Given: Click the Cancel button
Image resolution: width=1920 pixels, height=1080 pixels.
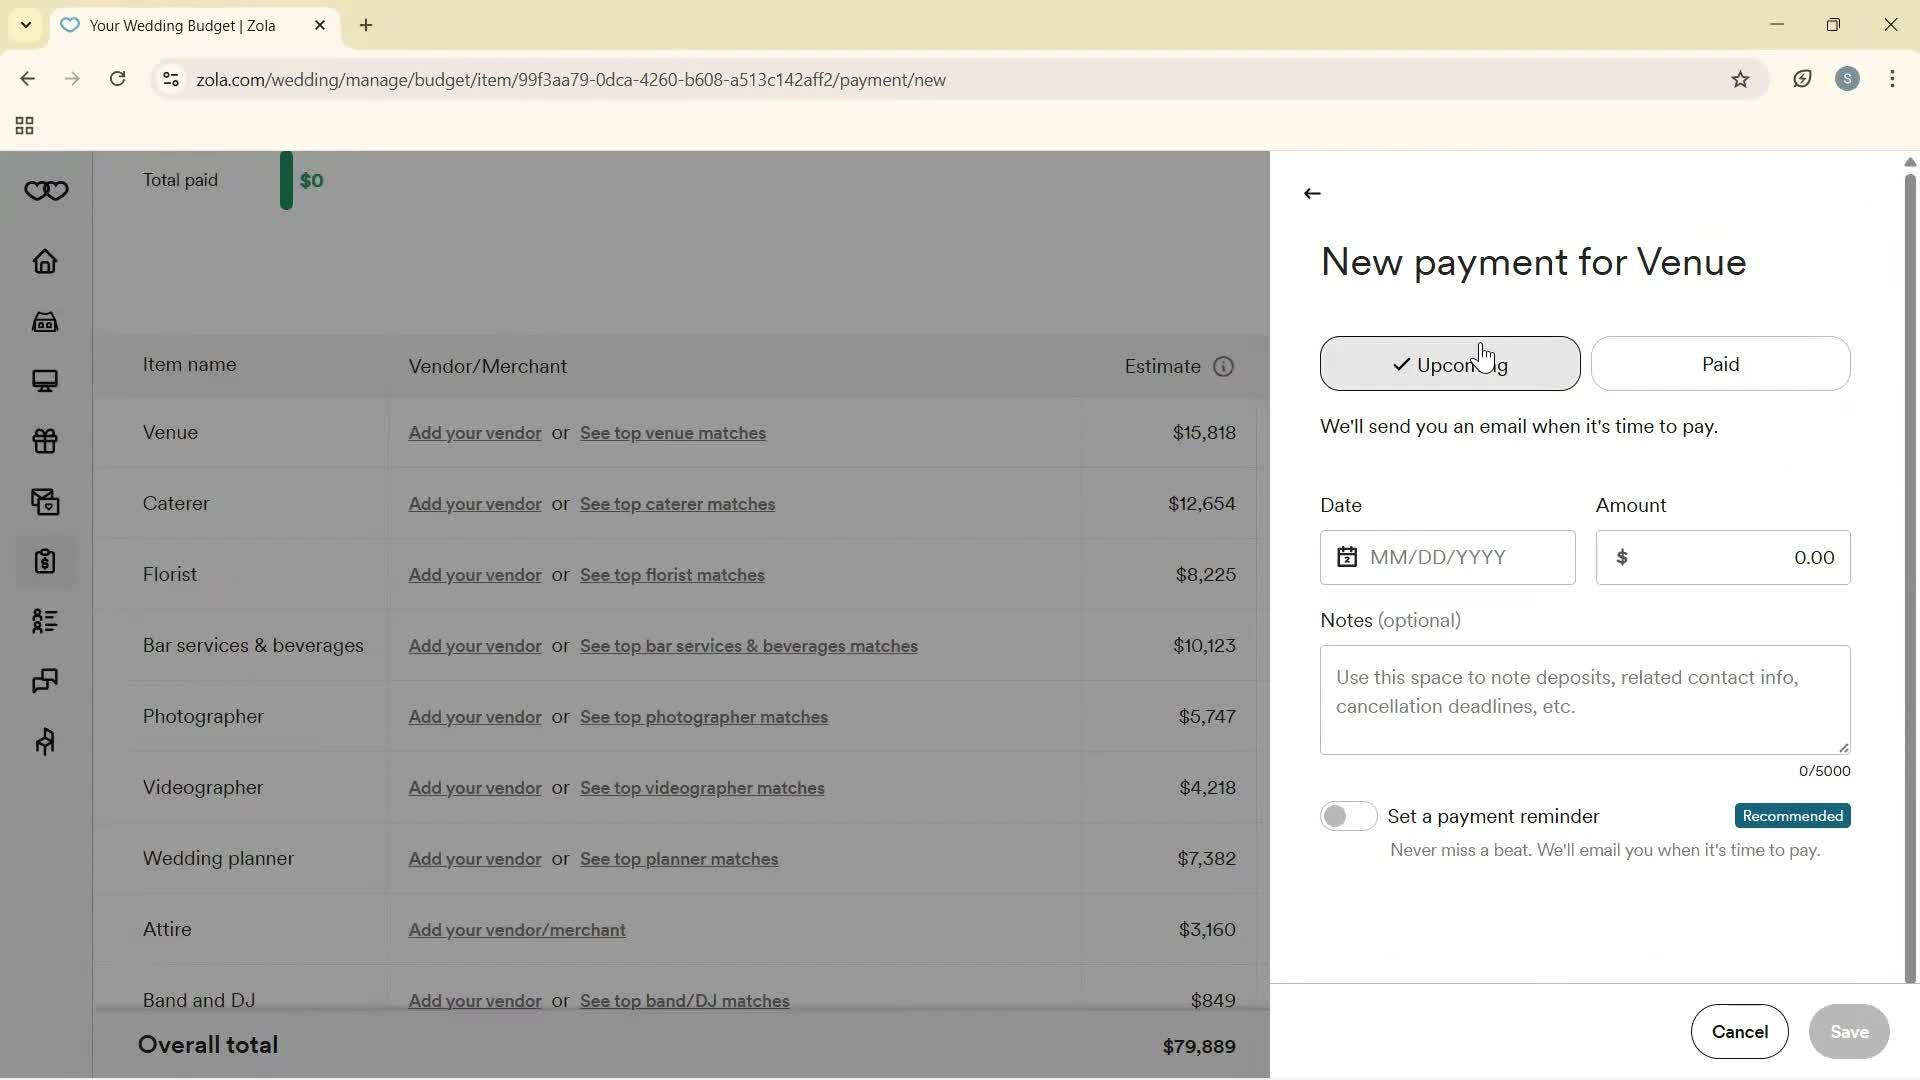Looking at the screenshot, I should click(1739, 1031).
